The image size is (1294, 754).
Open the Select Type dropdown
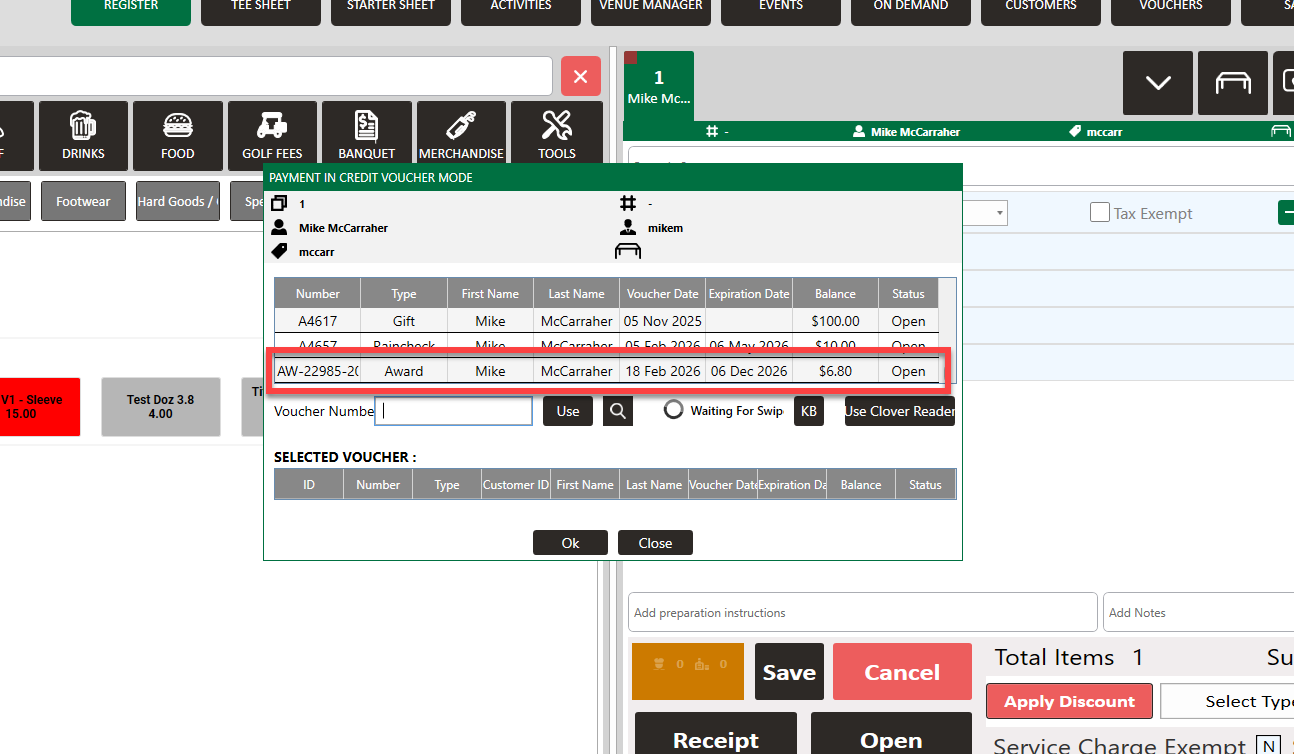point(1228,701)
